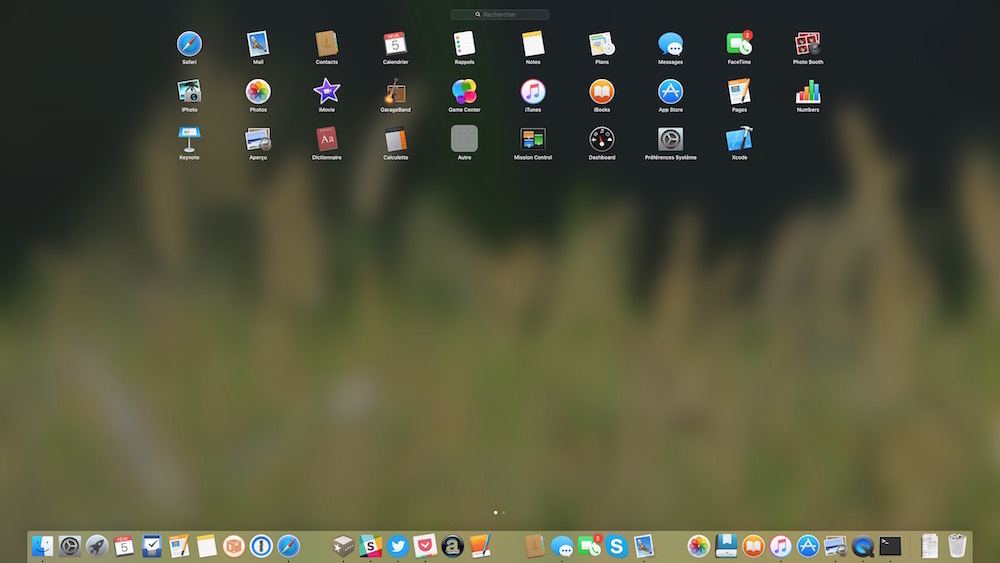Screen dimensions: 1000x563
Task: Open Calculette
Action: coord(395,140)
